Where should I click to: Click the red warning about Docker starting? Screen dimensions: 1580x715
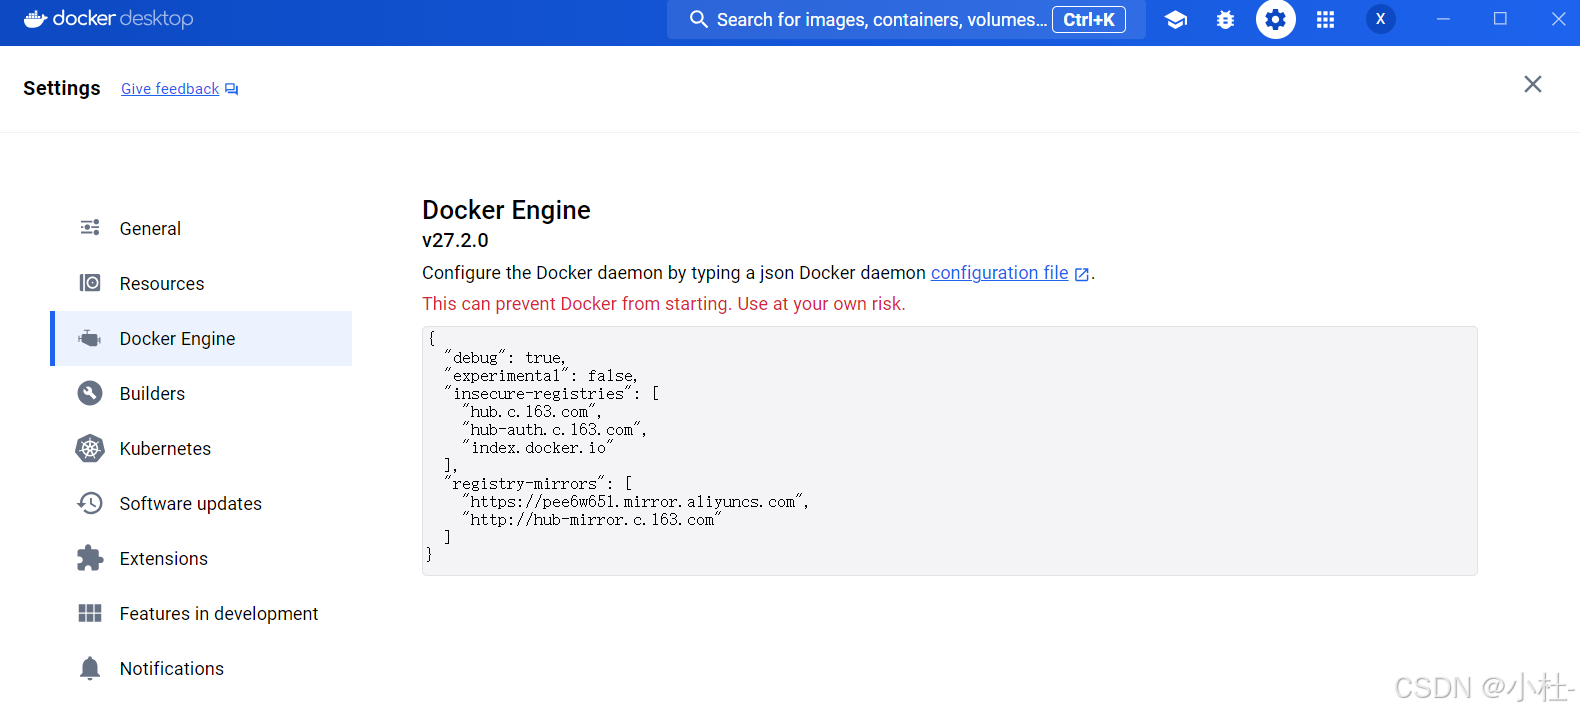click(x=664, y=304)
